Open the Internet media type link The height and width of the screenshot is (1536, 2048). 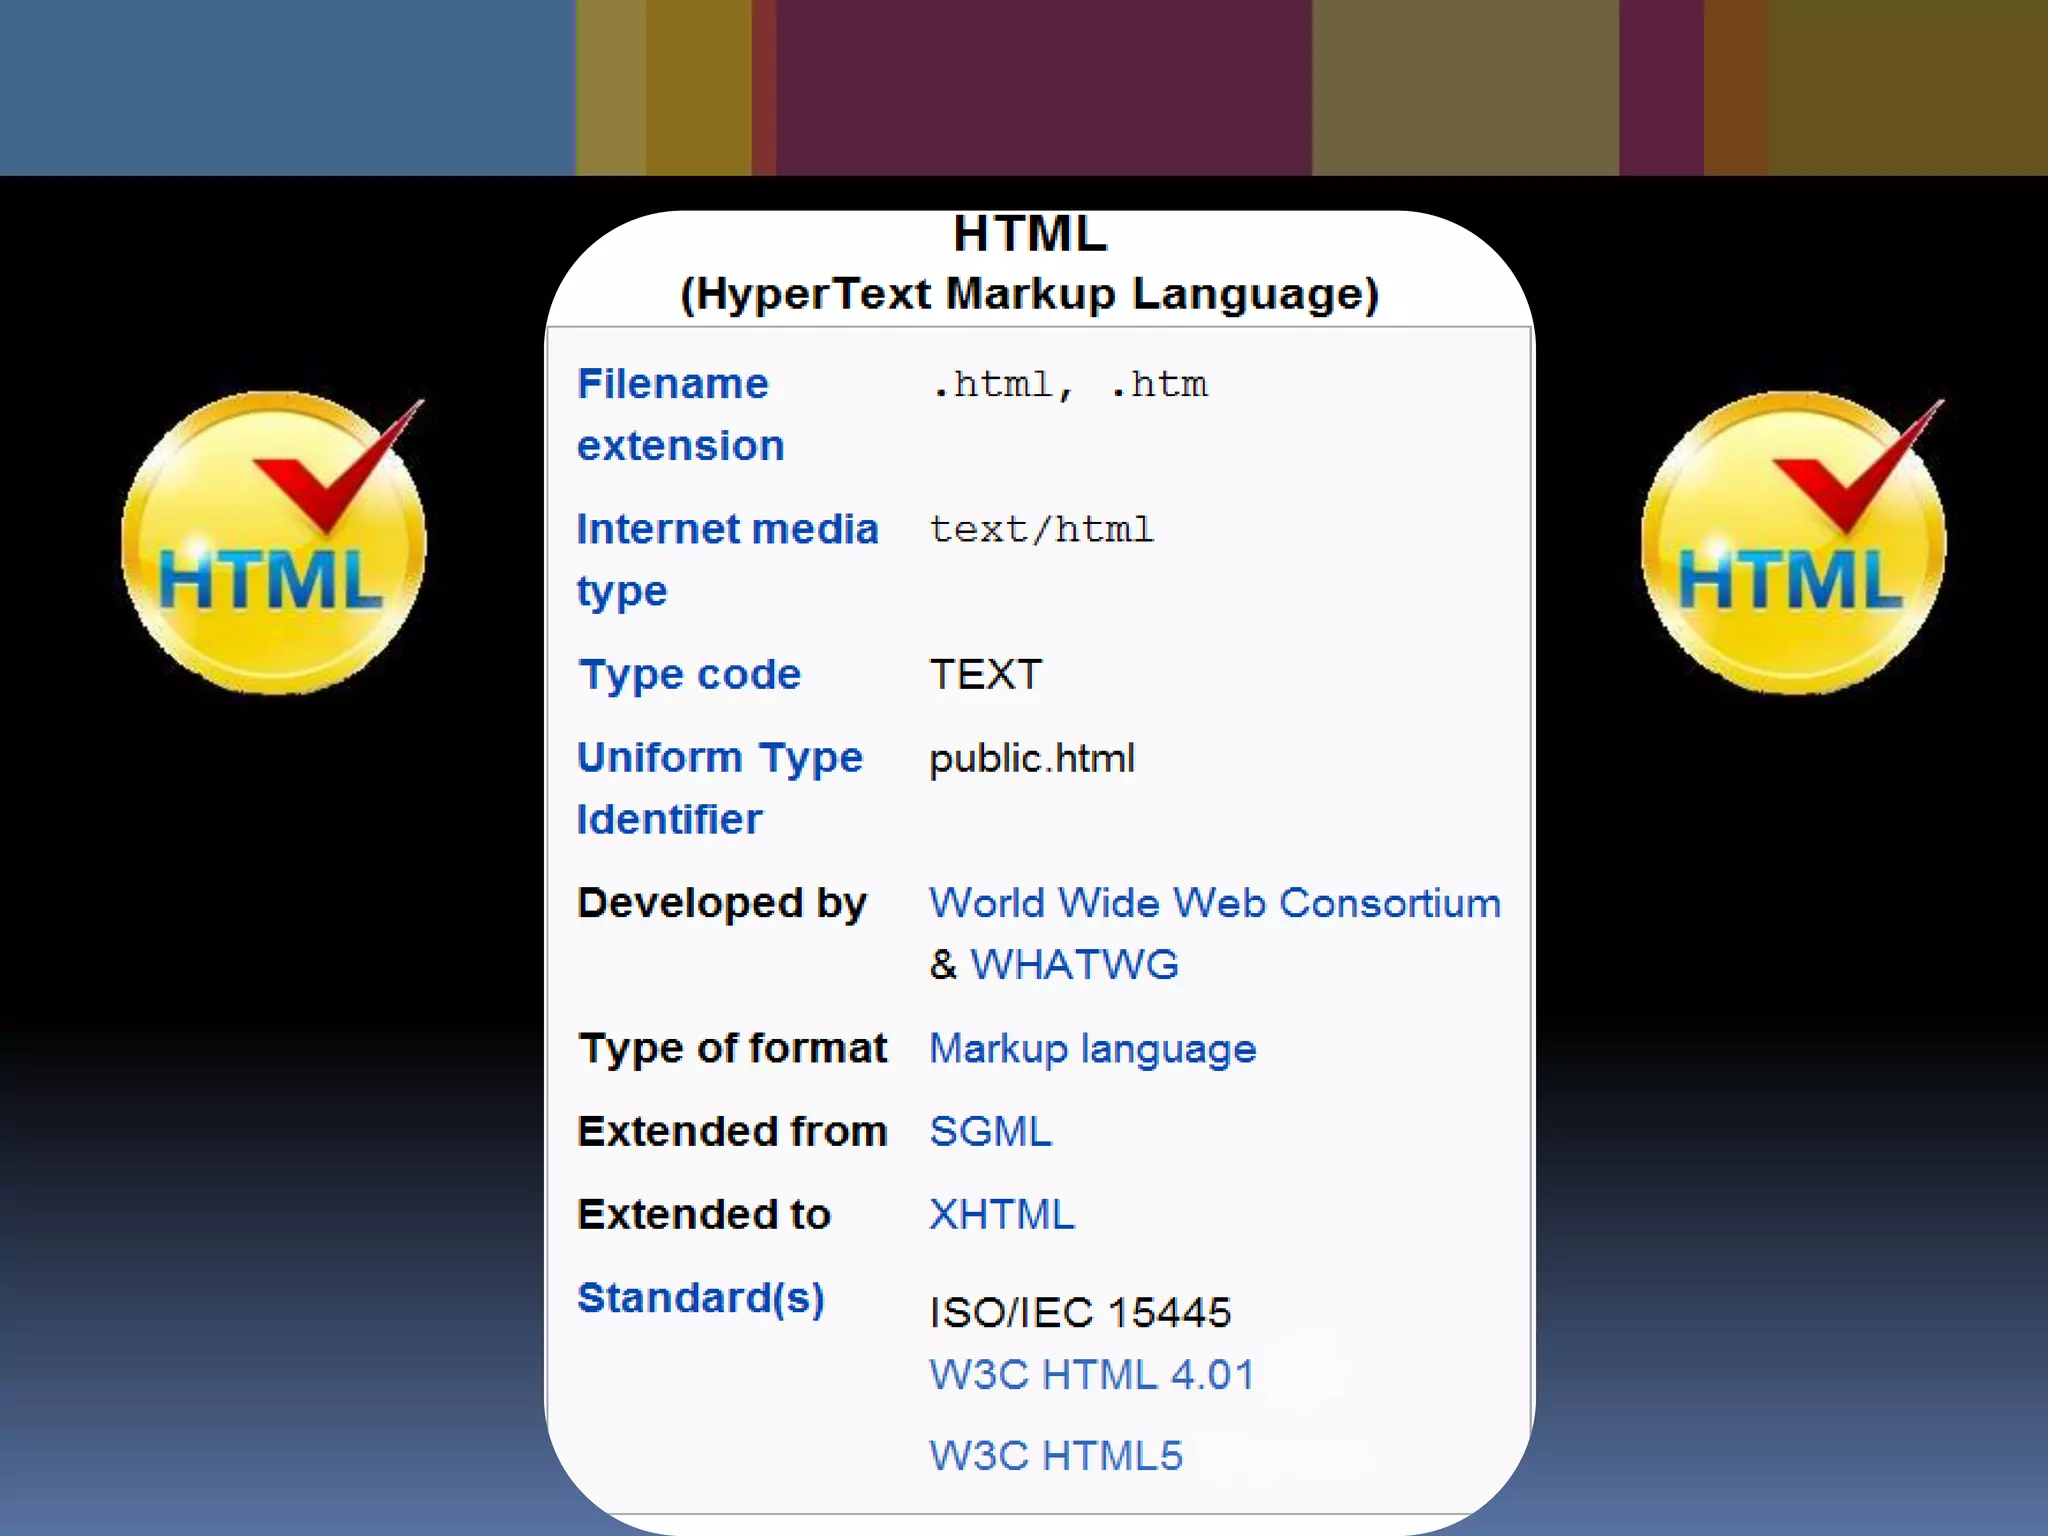[727, 560]
